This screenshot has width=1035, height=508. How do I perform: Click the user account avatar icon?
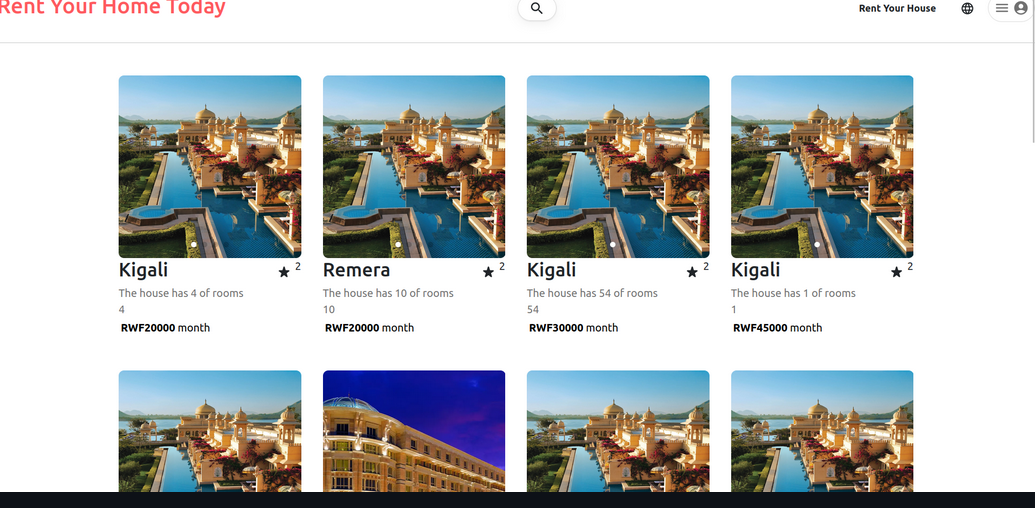point(1021,9)
